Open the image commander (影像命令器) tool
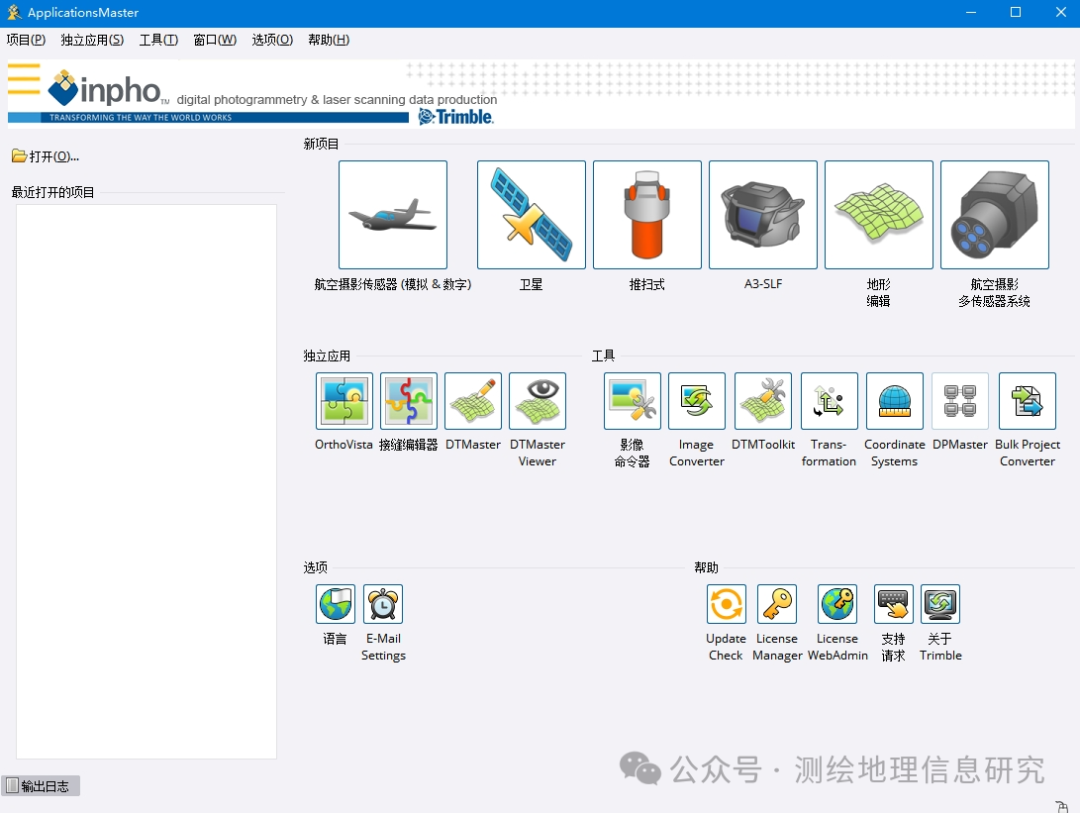Viewport: 1080px width, 813px height. coord(632,401)
